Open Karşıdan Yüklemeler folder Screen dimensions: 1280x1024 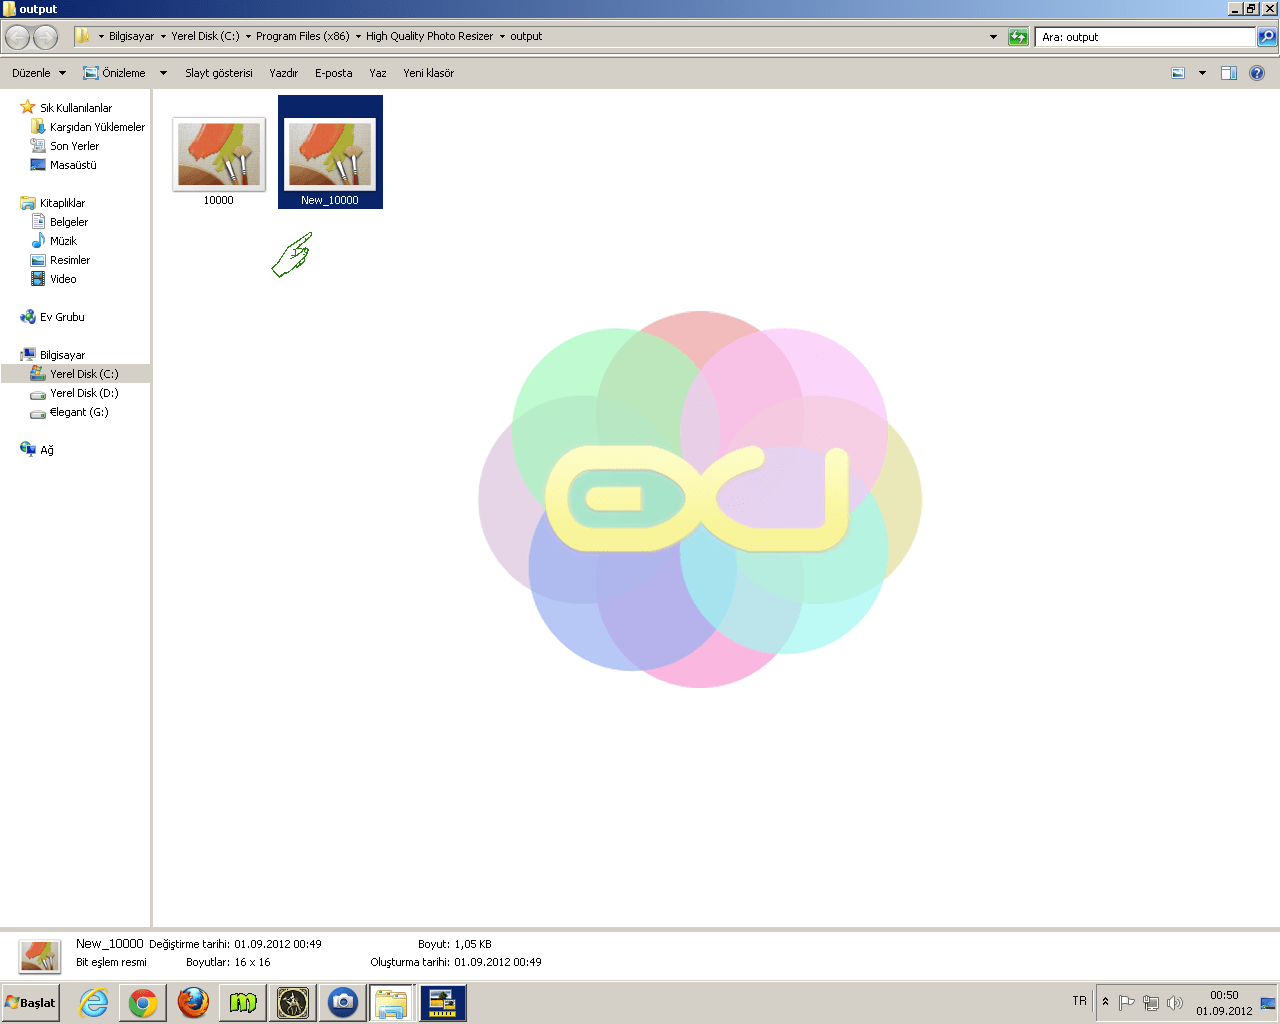click(97, 127)
